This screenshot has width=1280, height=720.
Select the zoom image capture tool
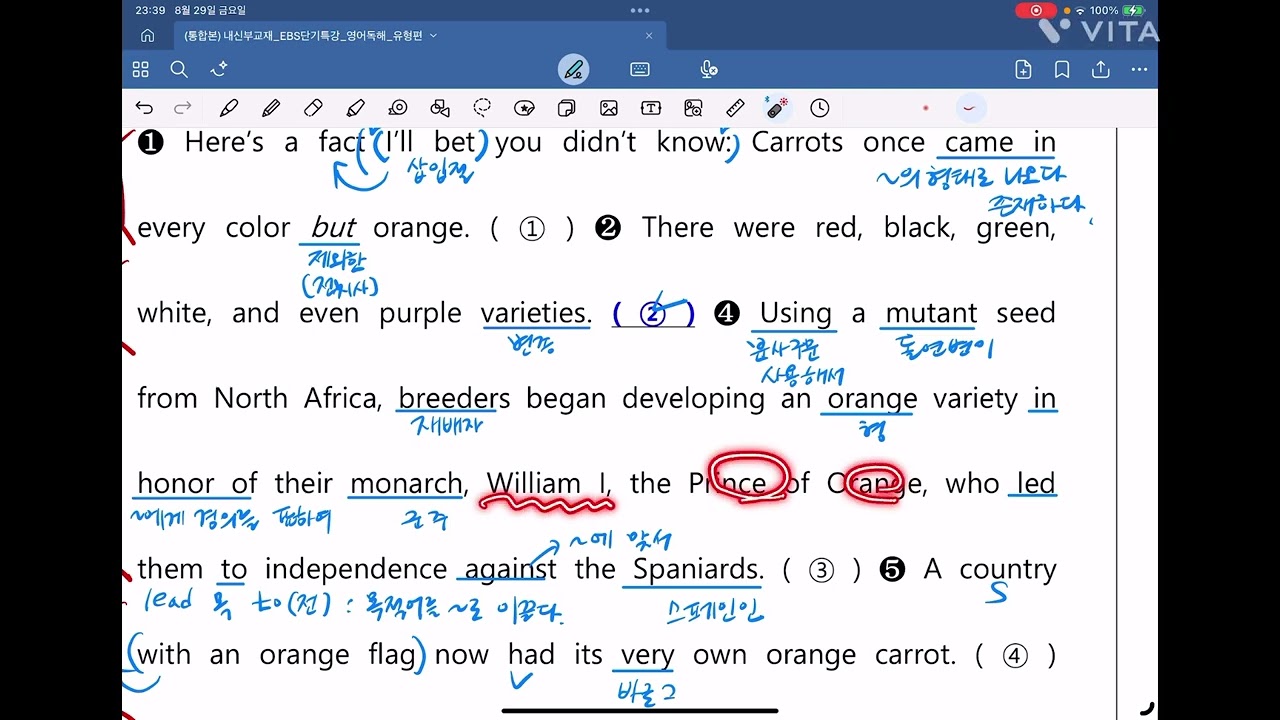tap(693, 108)
